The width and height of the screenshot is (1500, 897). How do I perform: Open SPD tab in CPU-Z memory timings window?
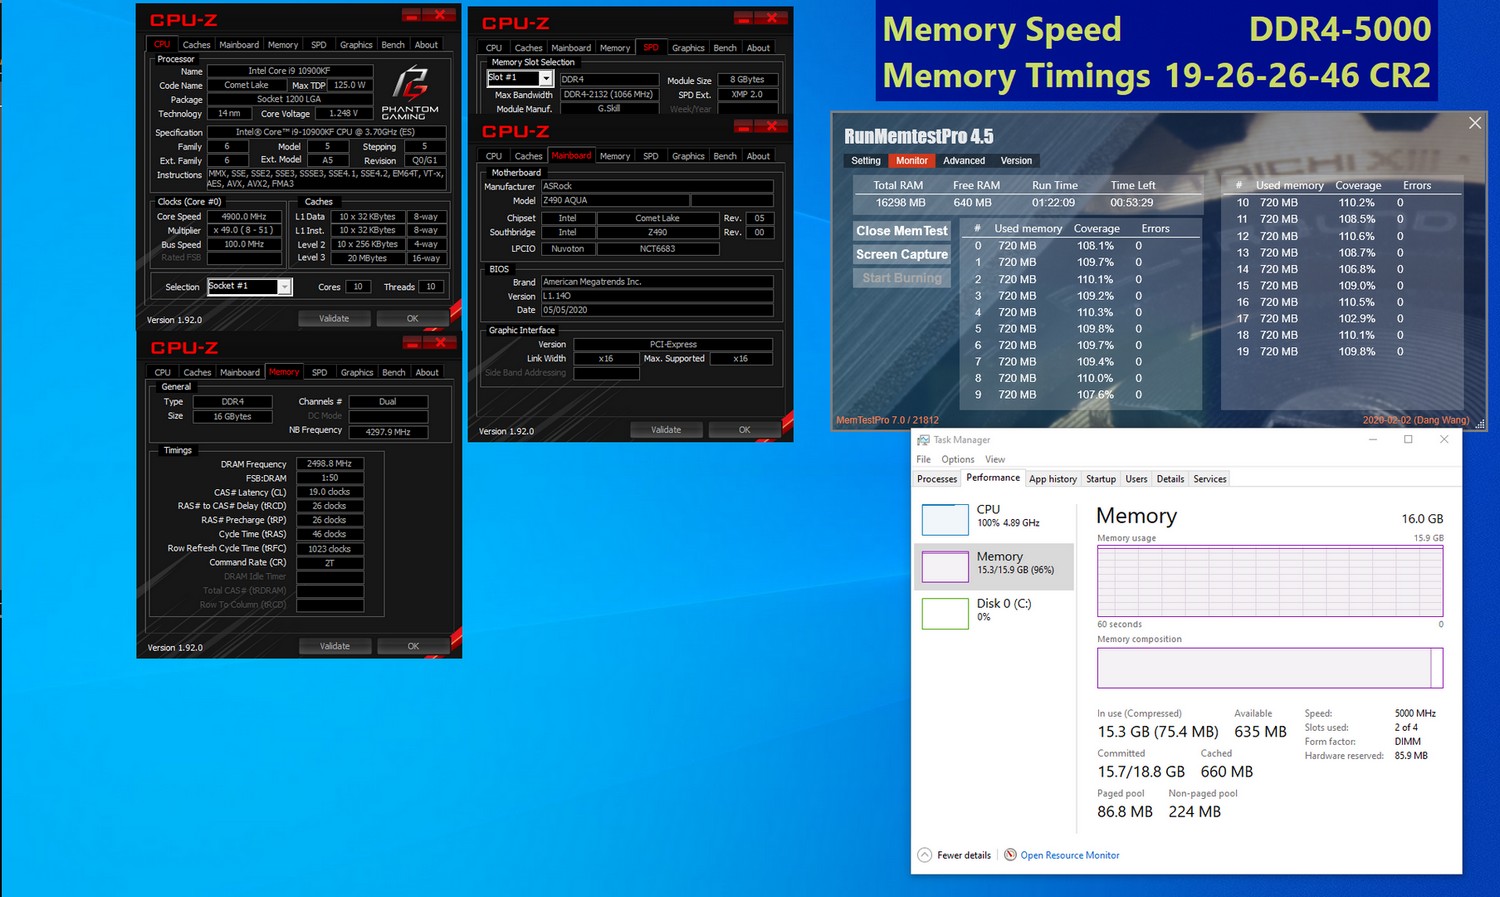pos(319,372)
